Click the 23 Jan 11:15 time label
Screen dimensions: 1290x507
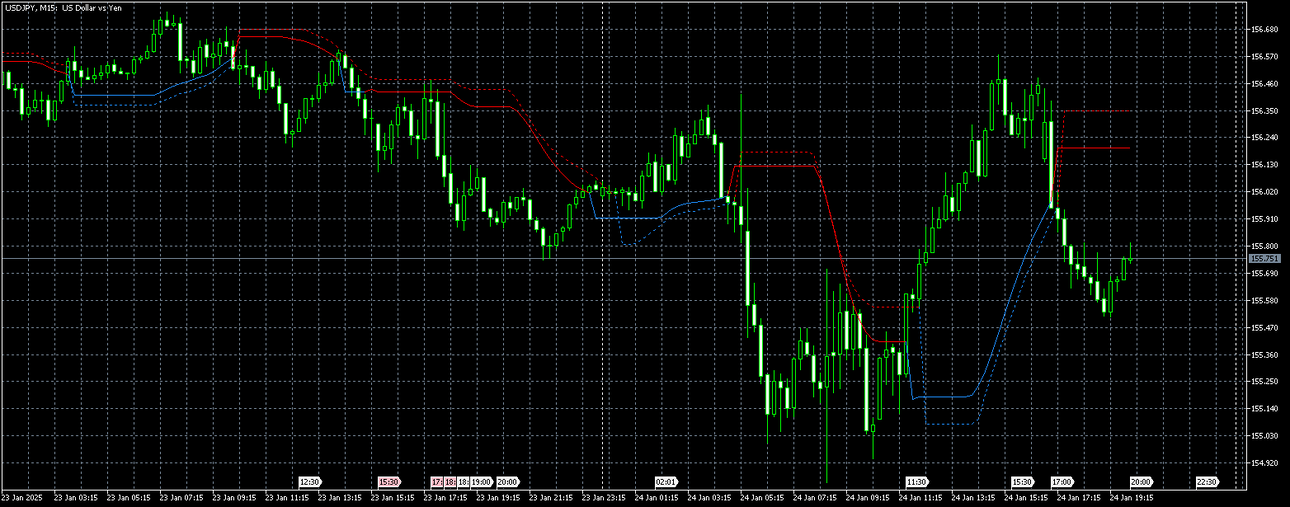(x=286, y=496)
